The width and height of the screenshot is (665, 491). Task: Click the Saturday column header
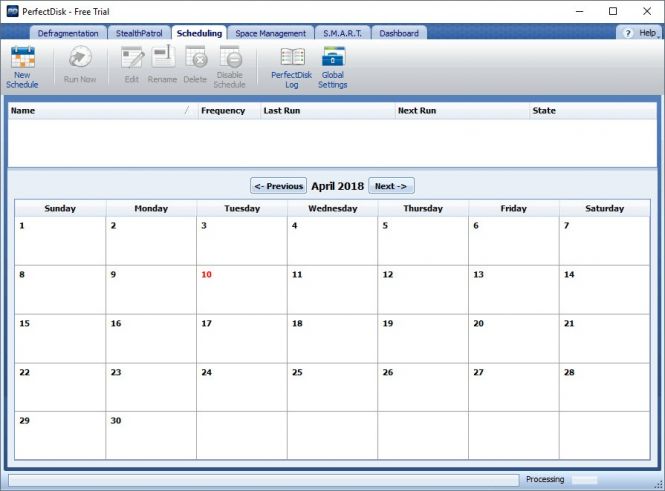pos(604,208)
